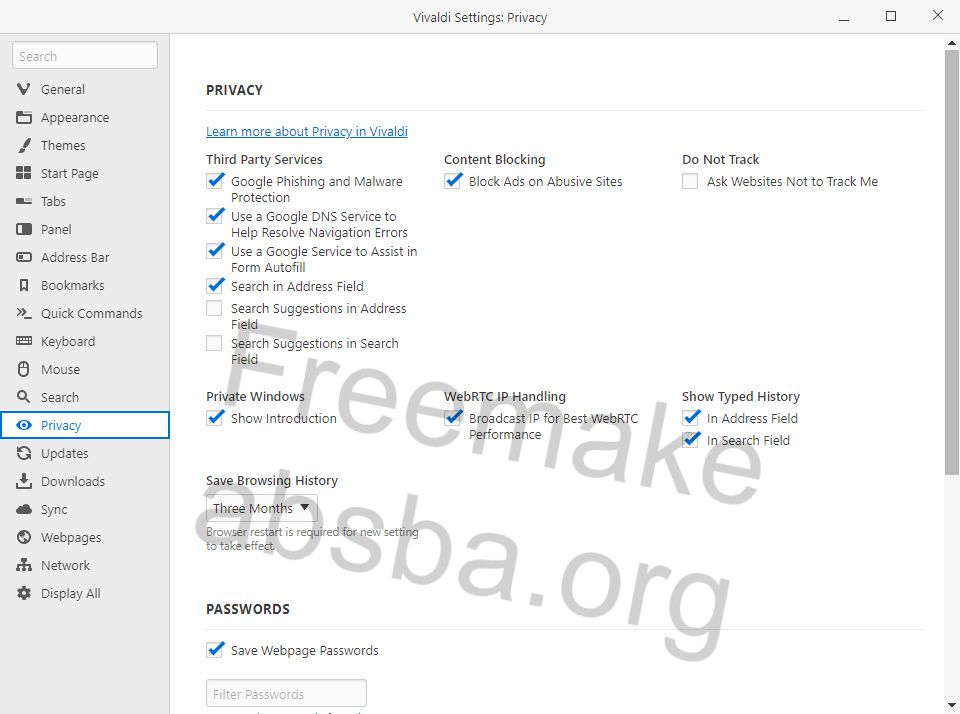
Task: Click the scrollbar down arrow
Action: 951,705
